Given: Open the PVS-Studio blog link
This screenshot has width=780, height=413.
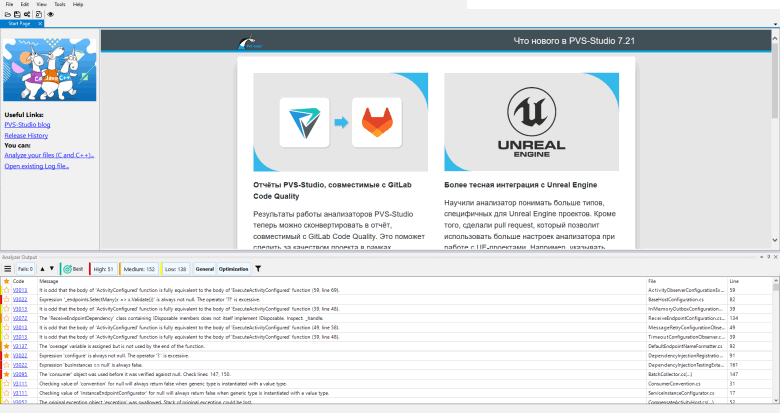Looking at the screenshot, I should [27, 125].
